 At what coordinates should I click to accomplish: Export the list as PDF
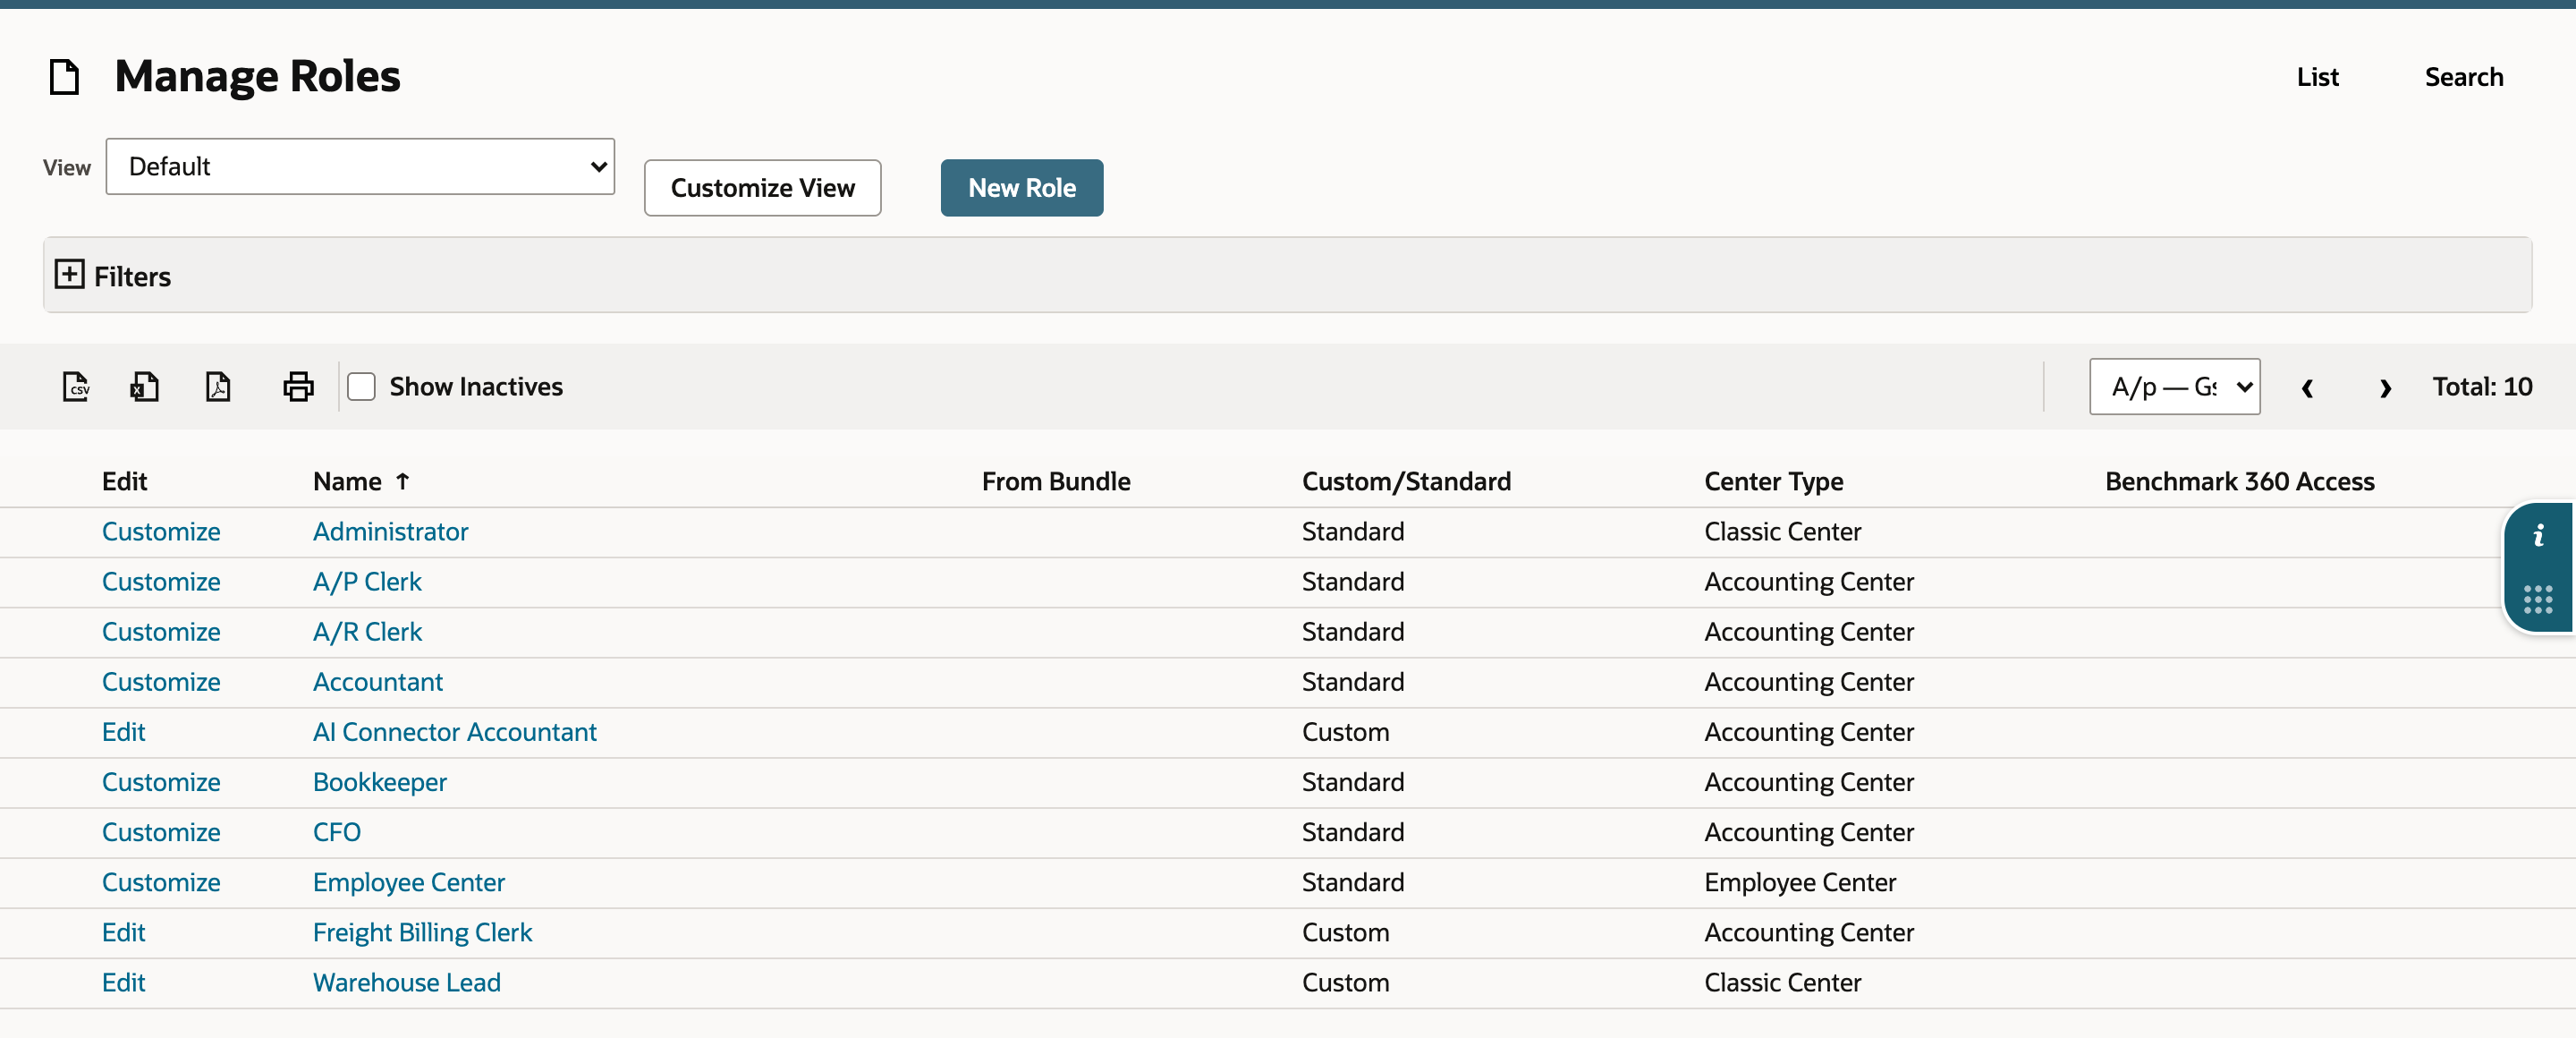click(x=218, y=386)
